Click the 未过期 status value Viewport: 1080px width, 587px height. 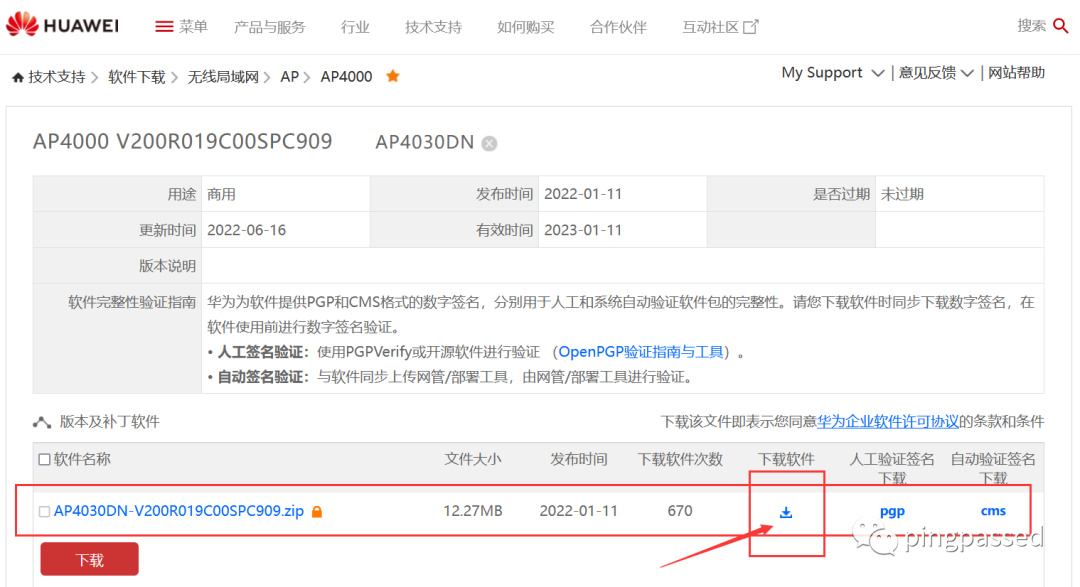pyautogui.click(x=902, y=194)
